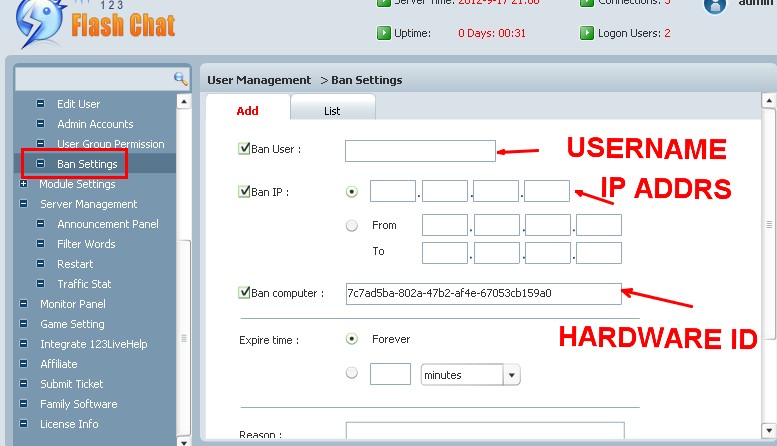The width and height of the screenshot is (777, 446).
Task: Click the last octet of Ban IP
Action: (x=547, y=191)
